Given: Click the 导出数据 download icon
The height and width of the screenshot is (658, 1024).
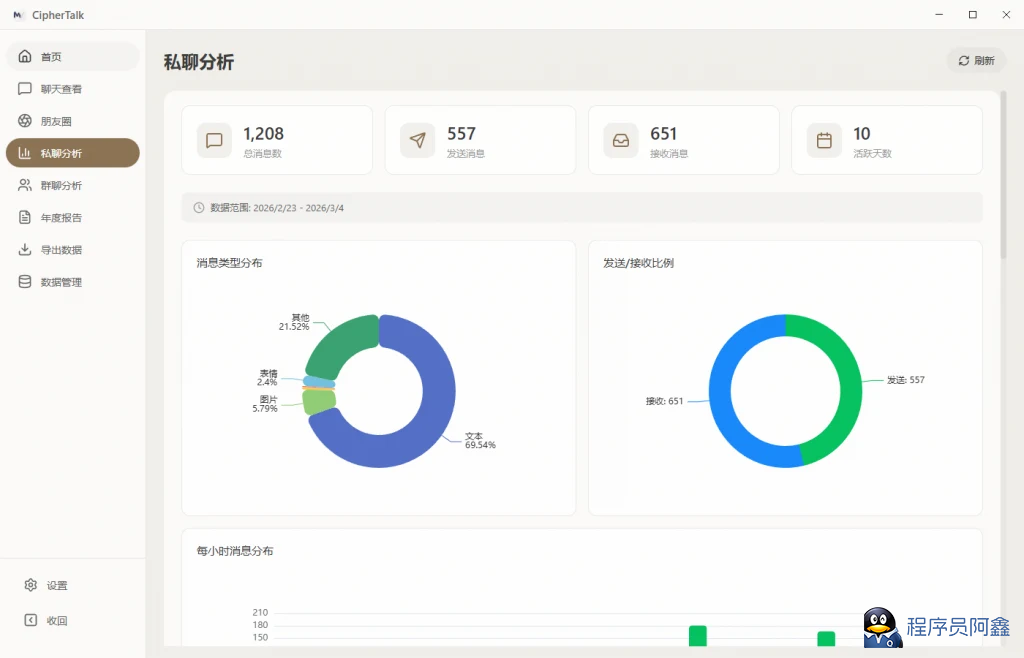Looking at the screenshot, I should (25, 250).
